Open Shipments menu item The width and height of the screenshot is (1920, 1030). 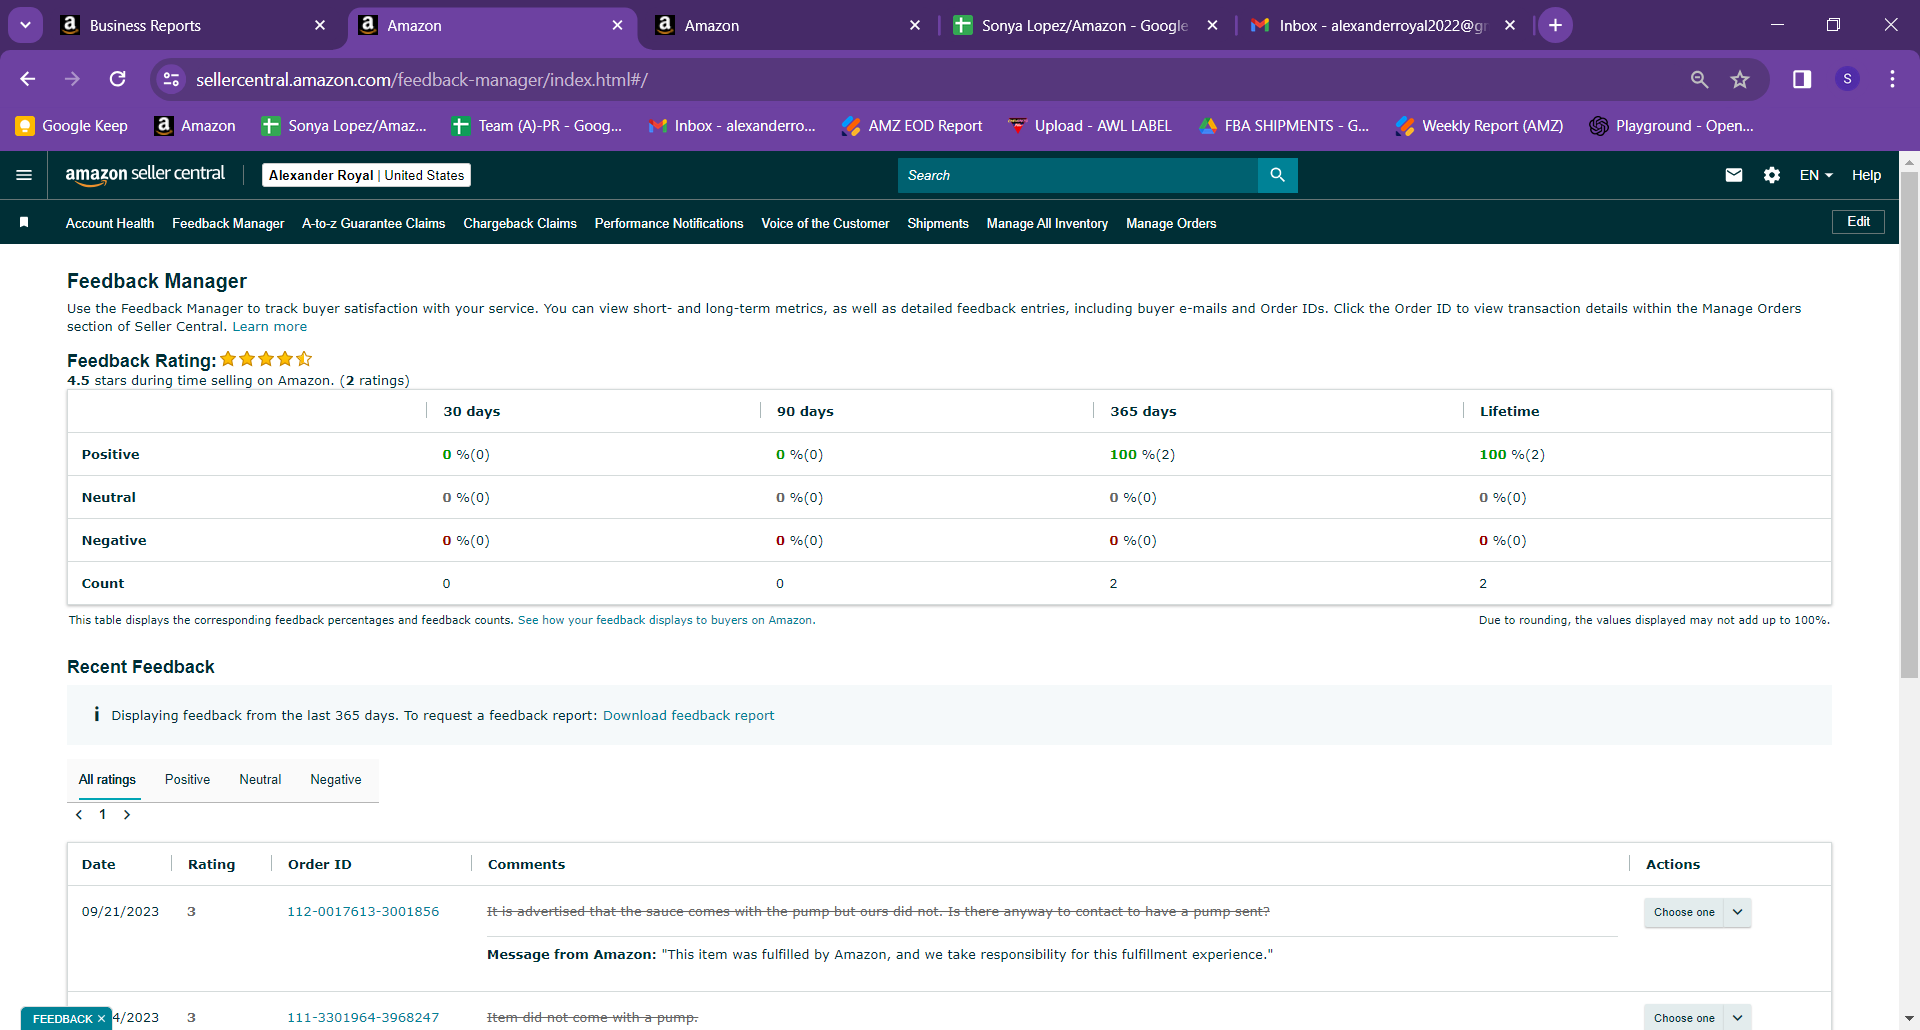pyautogui.click(x=937, y=223)
